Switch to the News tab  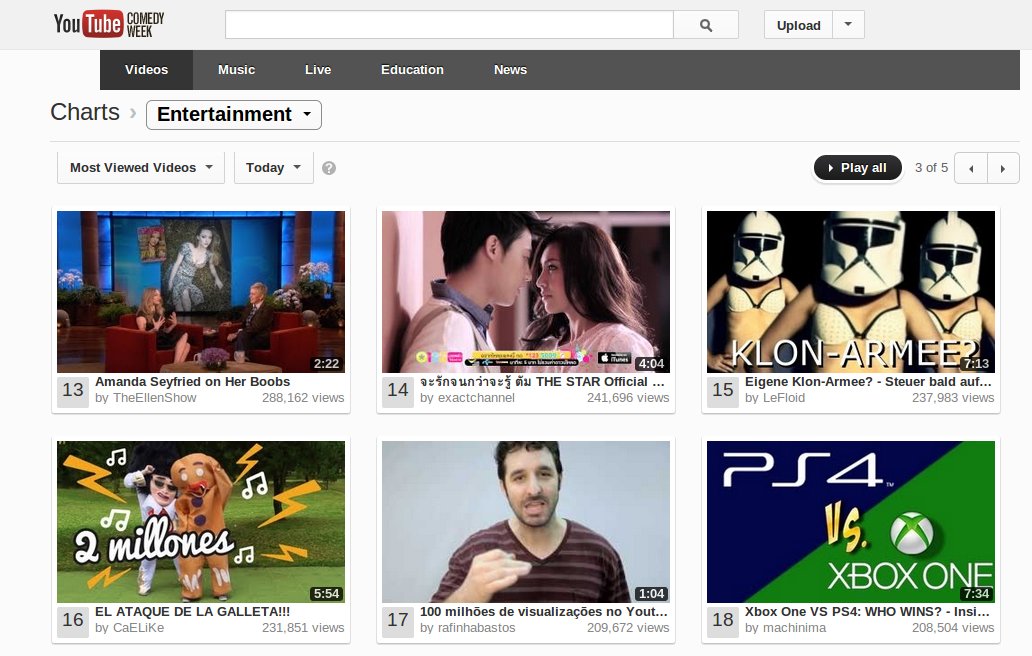[510, 70]
